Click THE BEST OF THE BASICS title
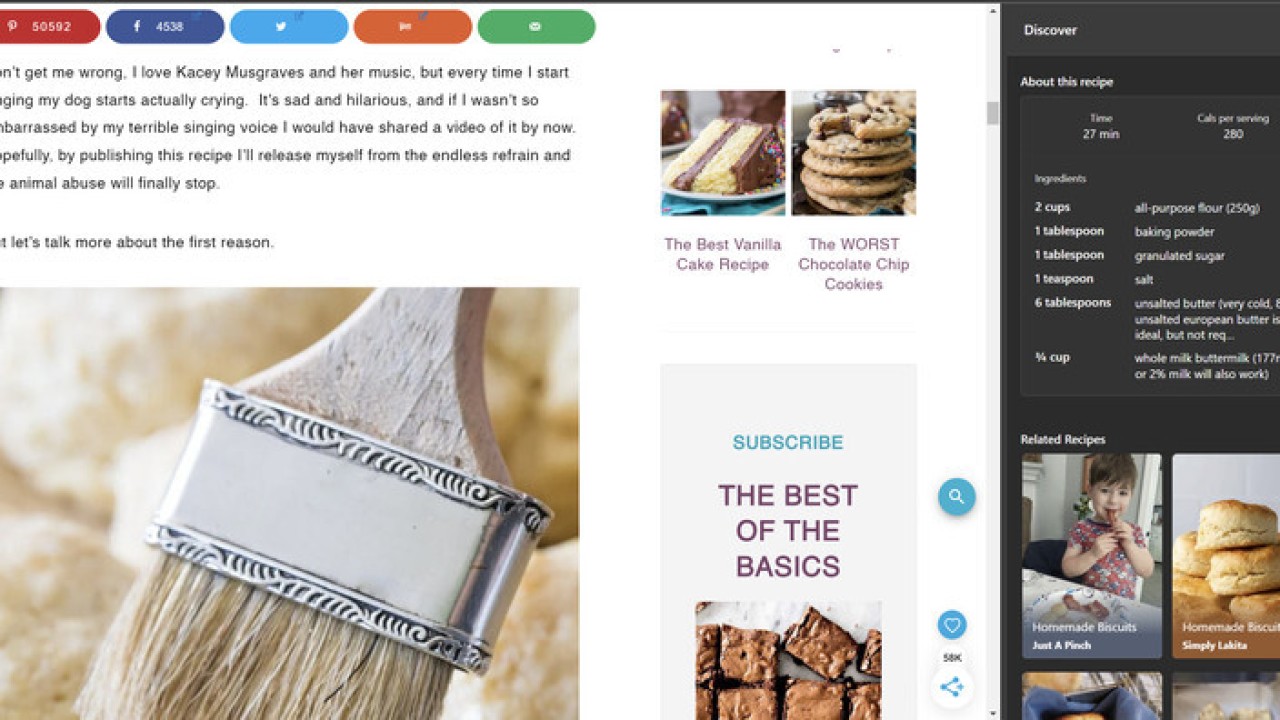This screenshot has width=1280, height=720. point(788,531)
